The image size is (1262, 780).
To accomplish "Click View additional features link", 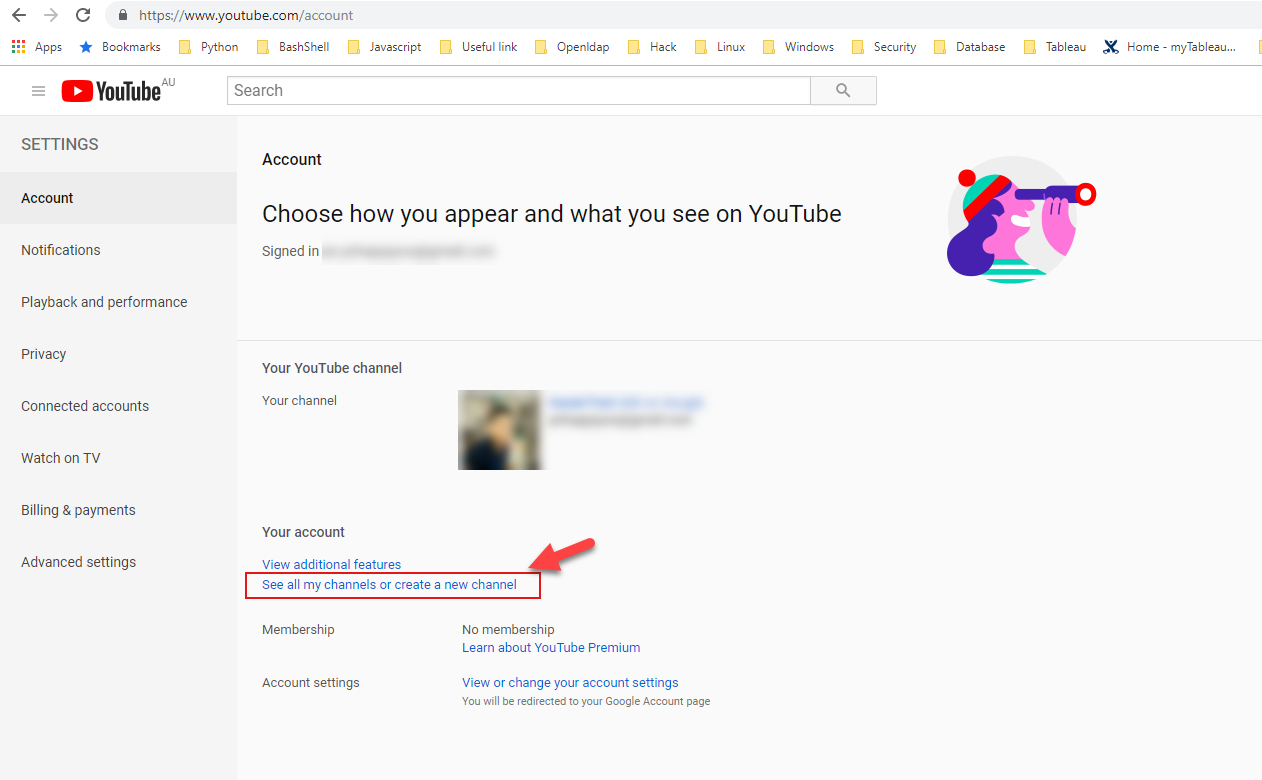I will [x=331, y=565].
